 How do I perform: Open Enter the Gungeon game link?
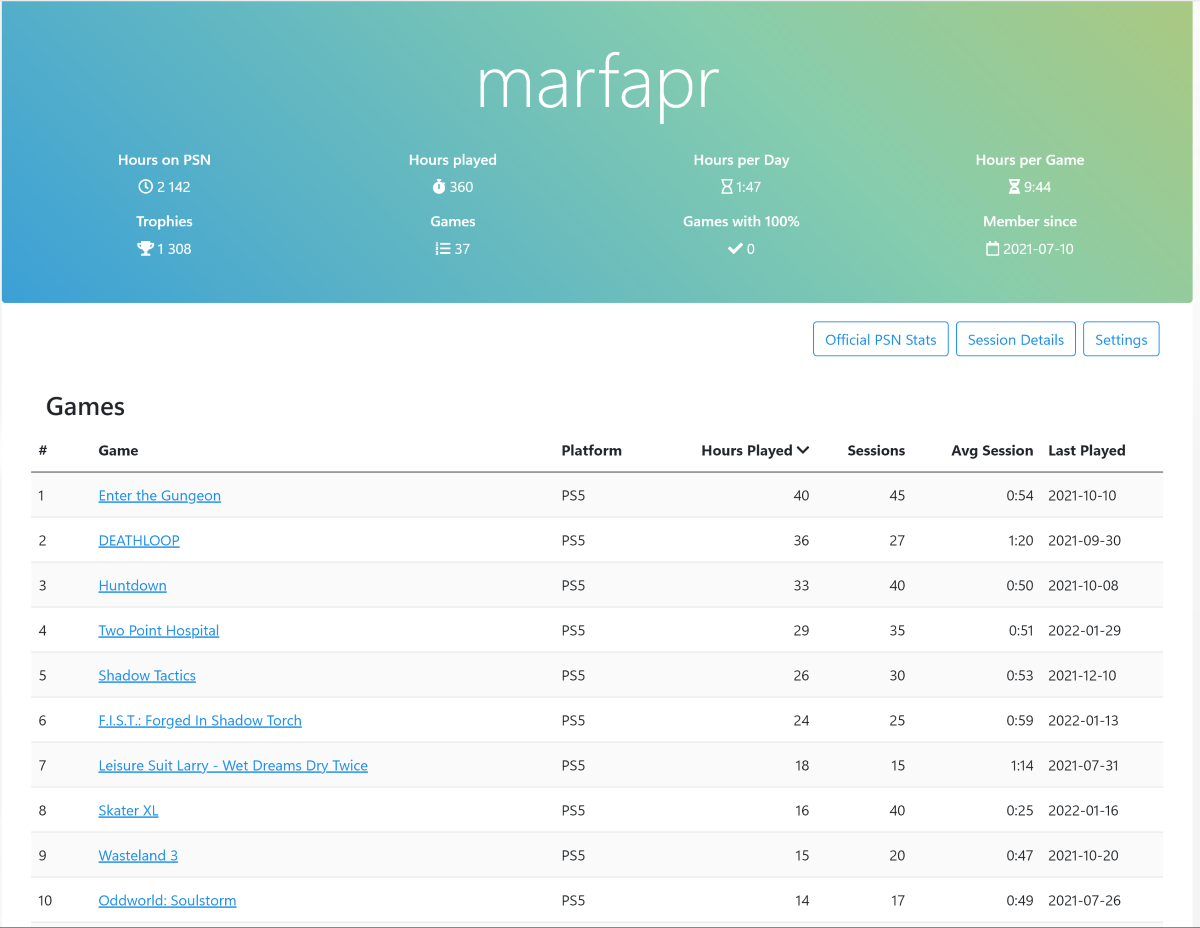160,496
